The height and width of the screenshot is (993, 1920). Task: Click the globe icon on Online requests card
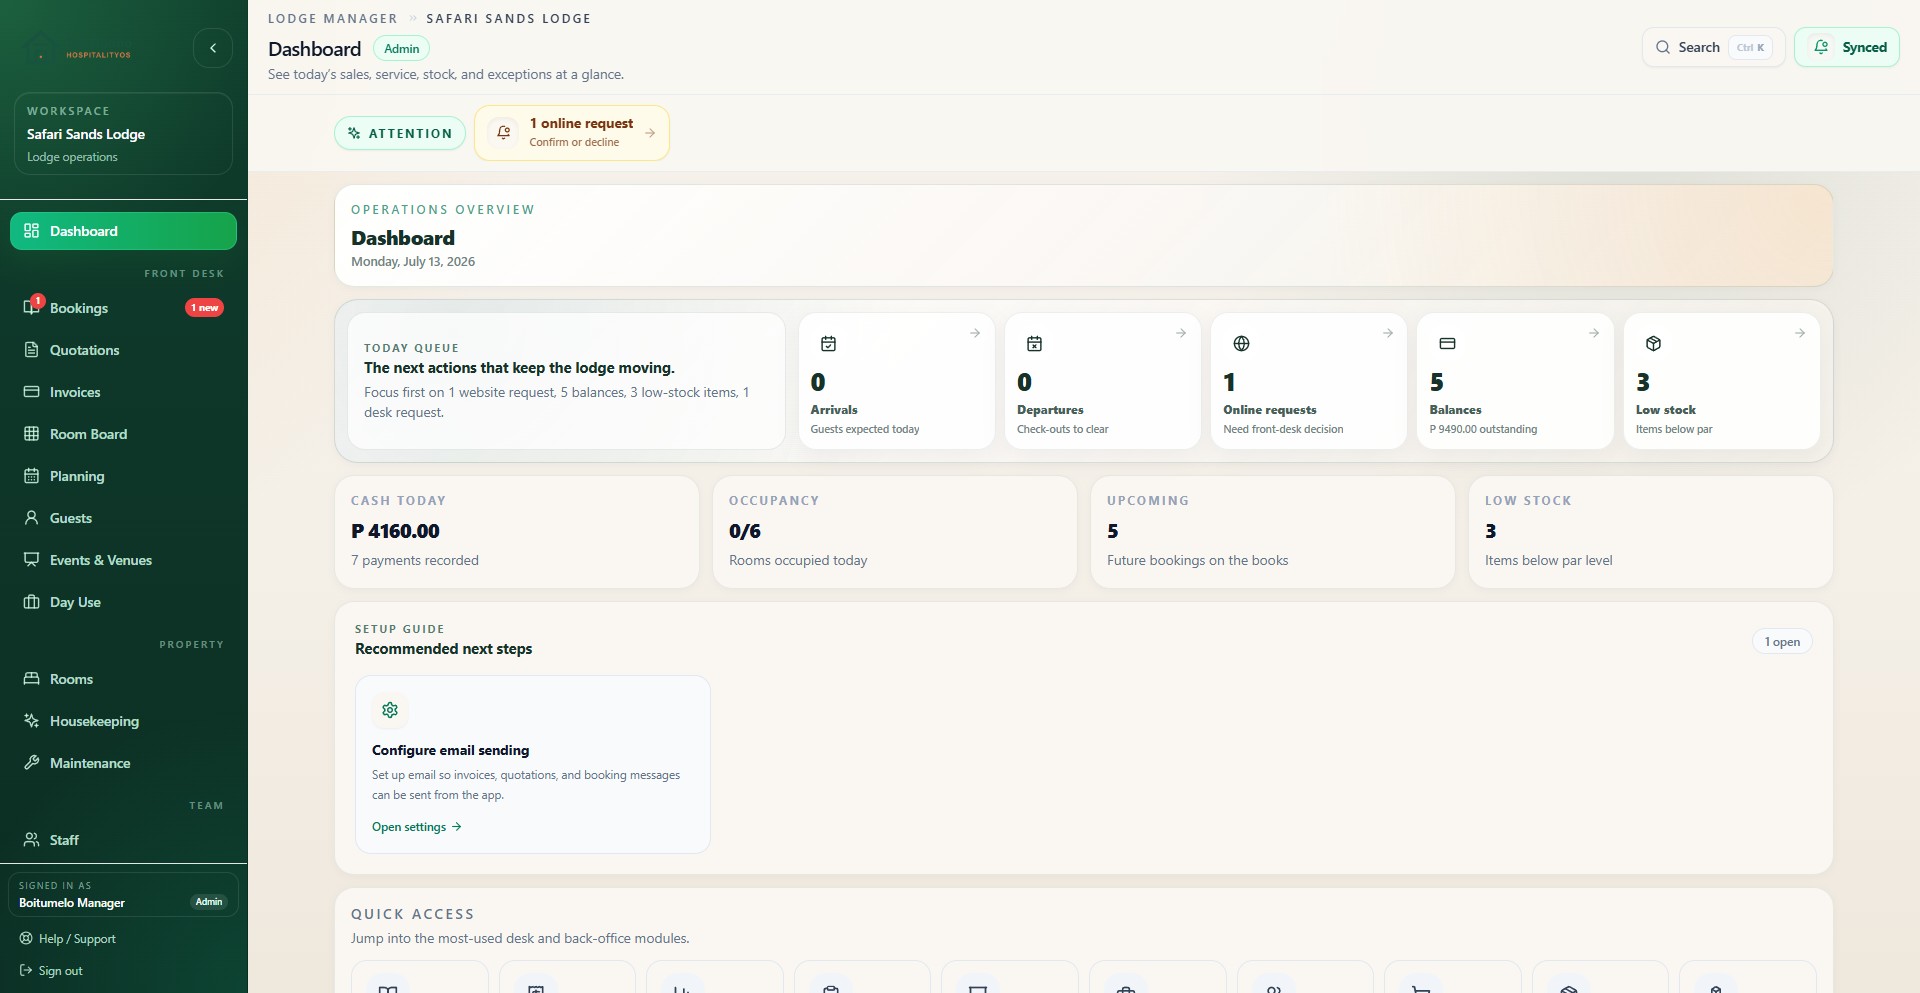[1241, 344]
